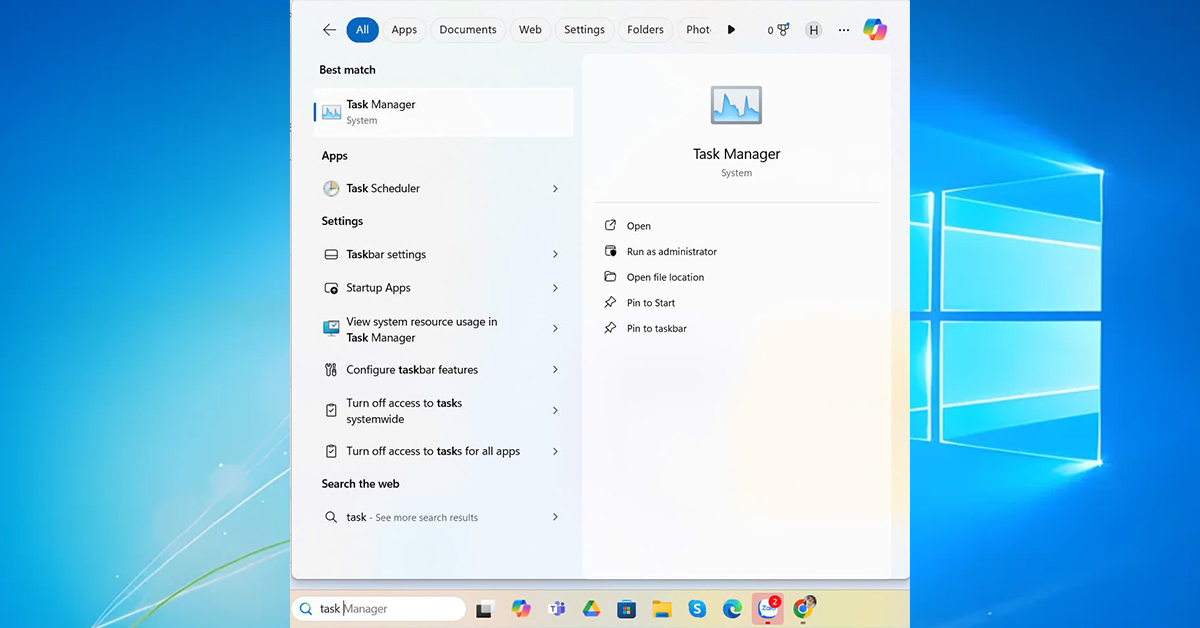
Task: Open Copilot from the search bar
Action: pyautogui.click(x=875, y=29)
